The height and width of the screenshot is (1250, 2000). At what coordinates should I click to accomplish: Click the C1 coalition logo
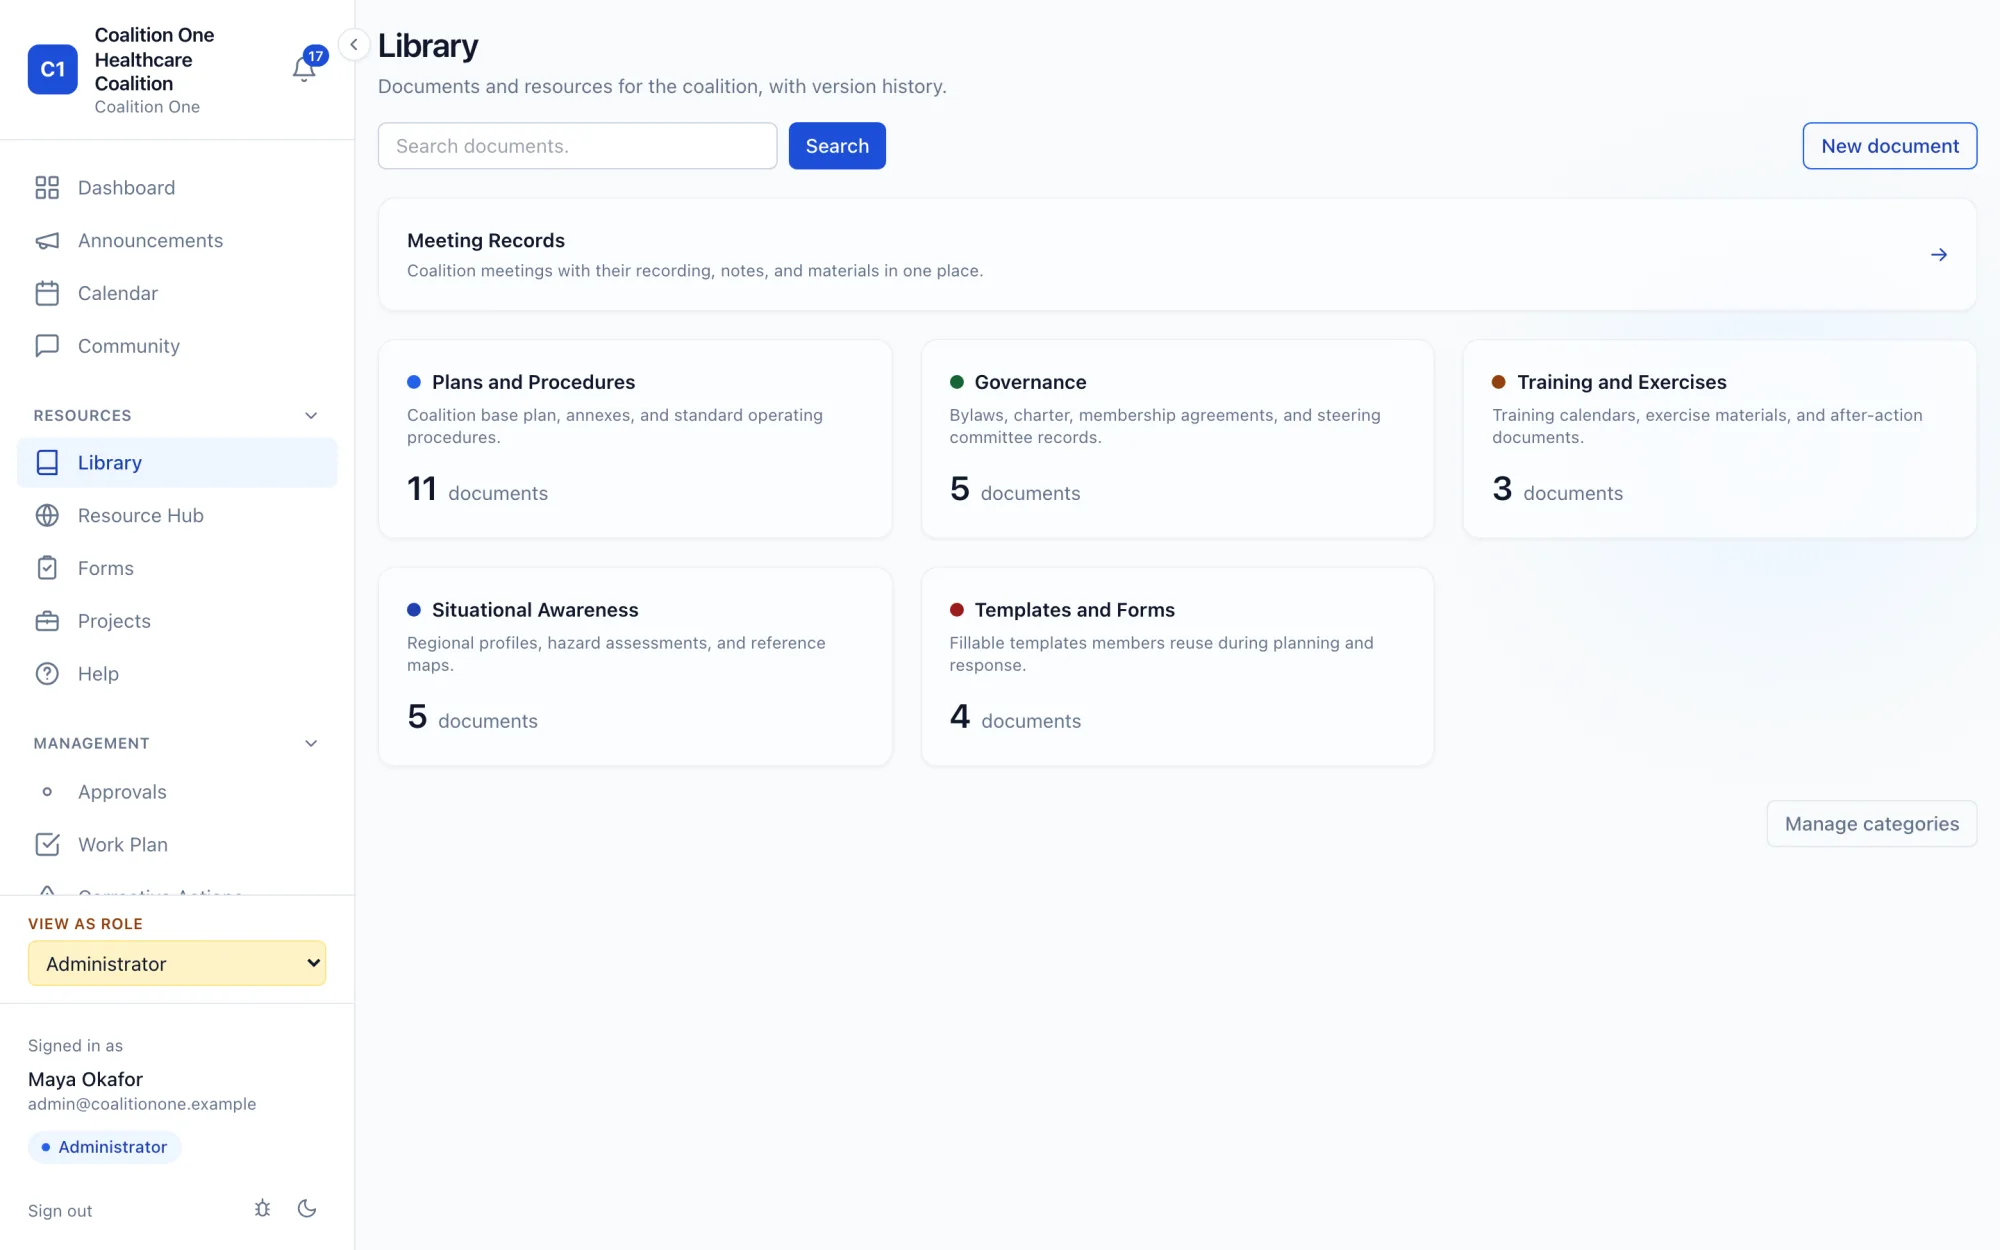coord(53,69)
